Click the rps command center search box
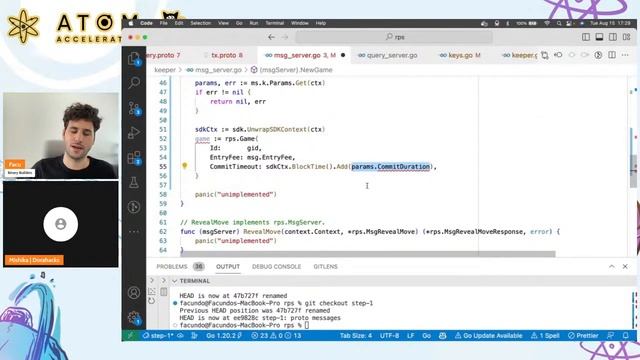640x360 pixels. click(x=394, y=37)
